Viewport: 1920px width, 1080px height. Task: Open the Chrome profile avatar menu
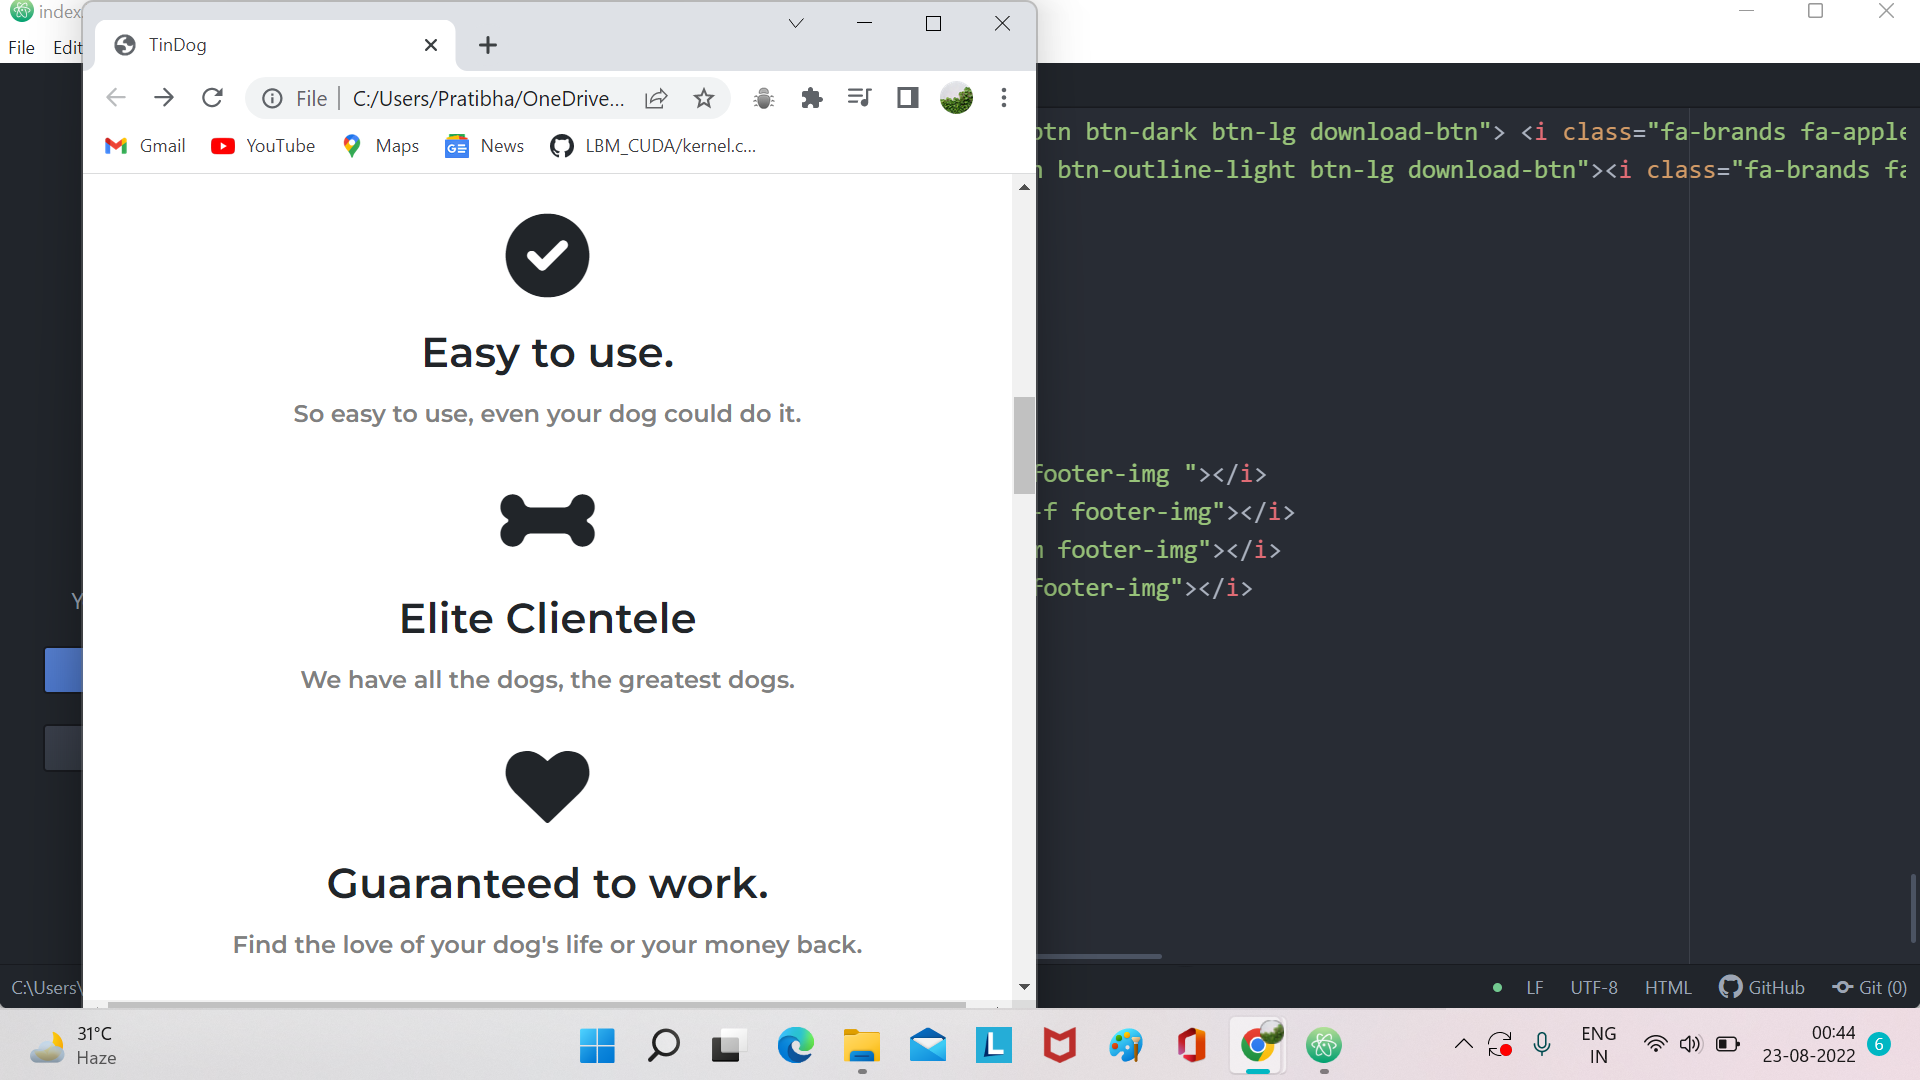click(956, 97)
